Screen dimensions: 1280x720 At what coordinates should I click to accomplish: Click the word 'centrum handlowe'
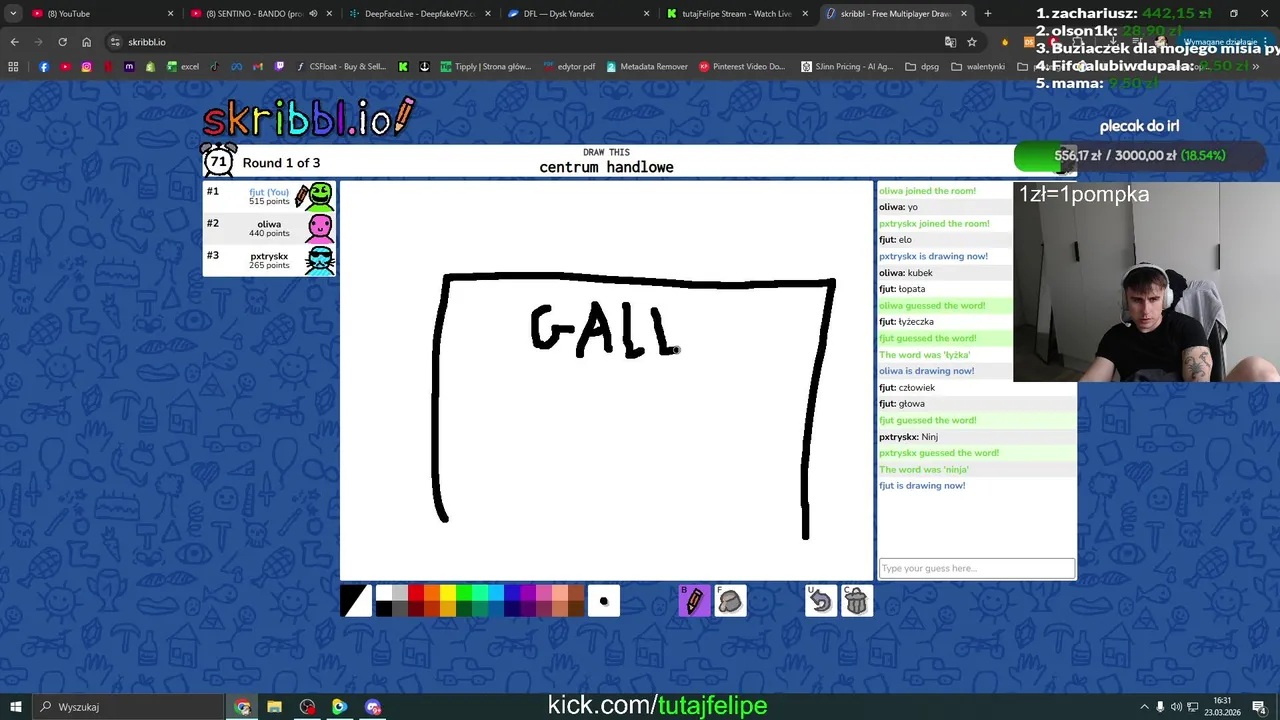coord(606,167)
